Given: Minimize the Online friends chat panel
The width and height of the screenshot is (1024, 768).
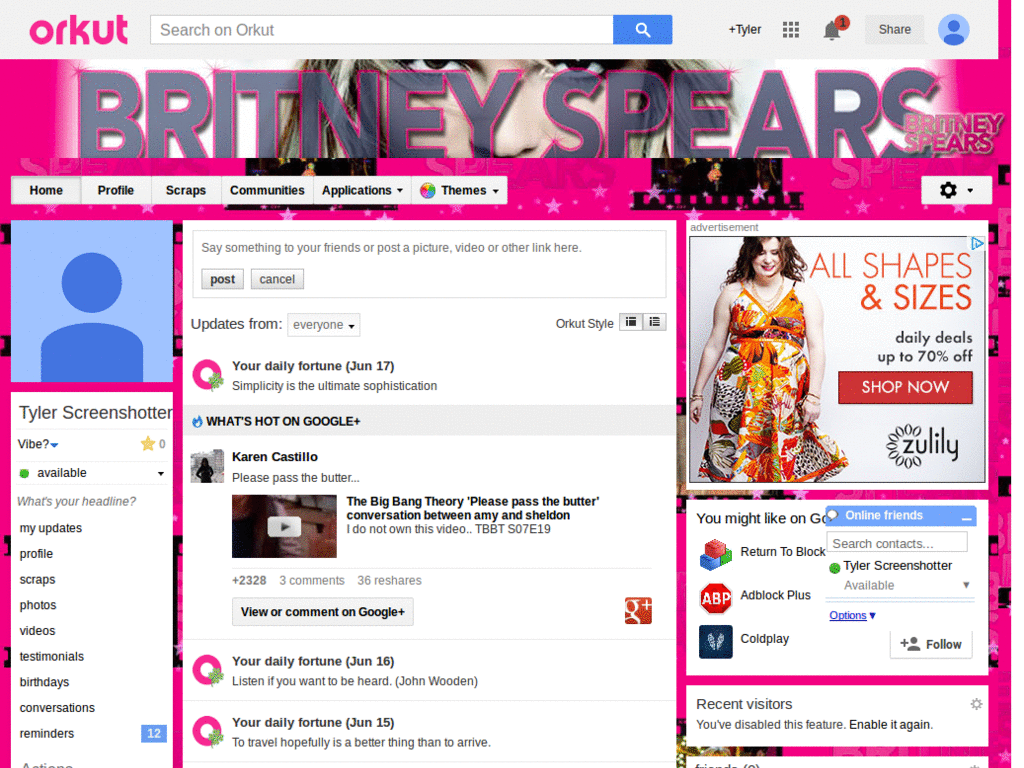Looking at the screenshot, I should pyautogui.click(x=967, y=517).
